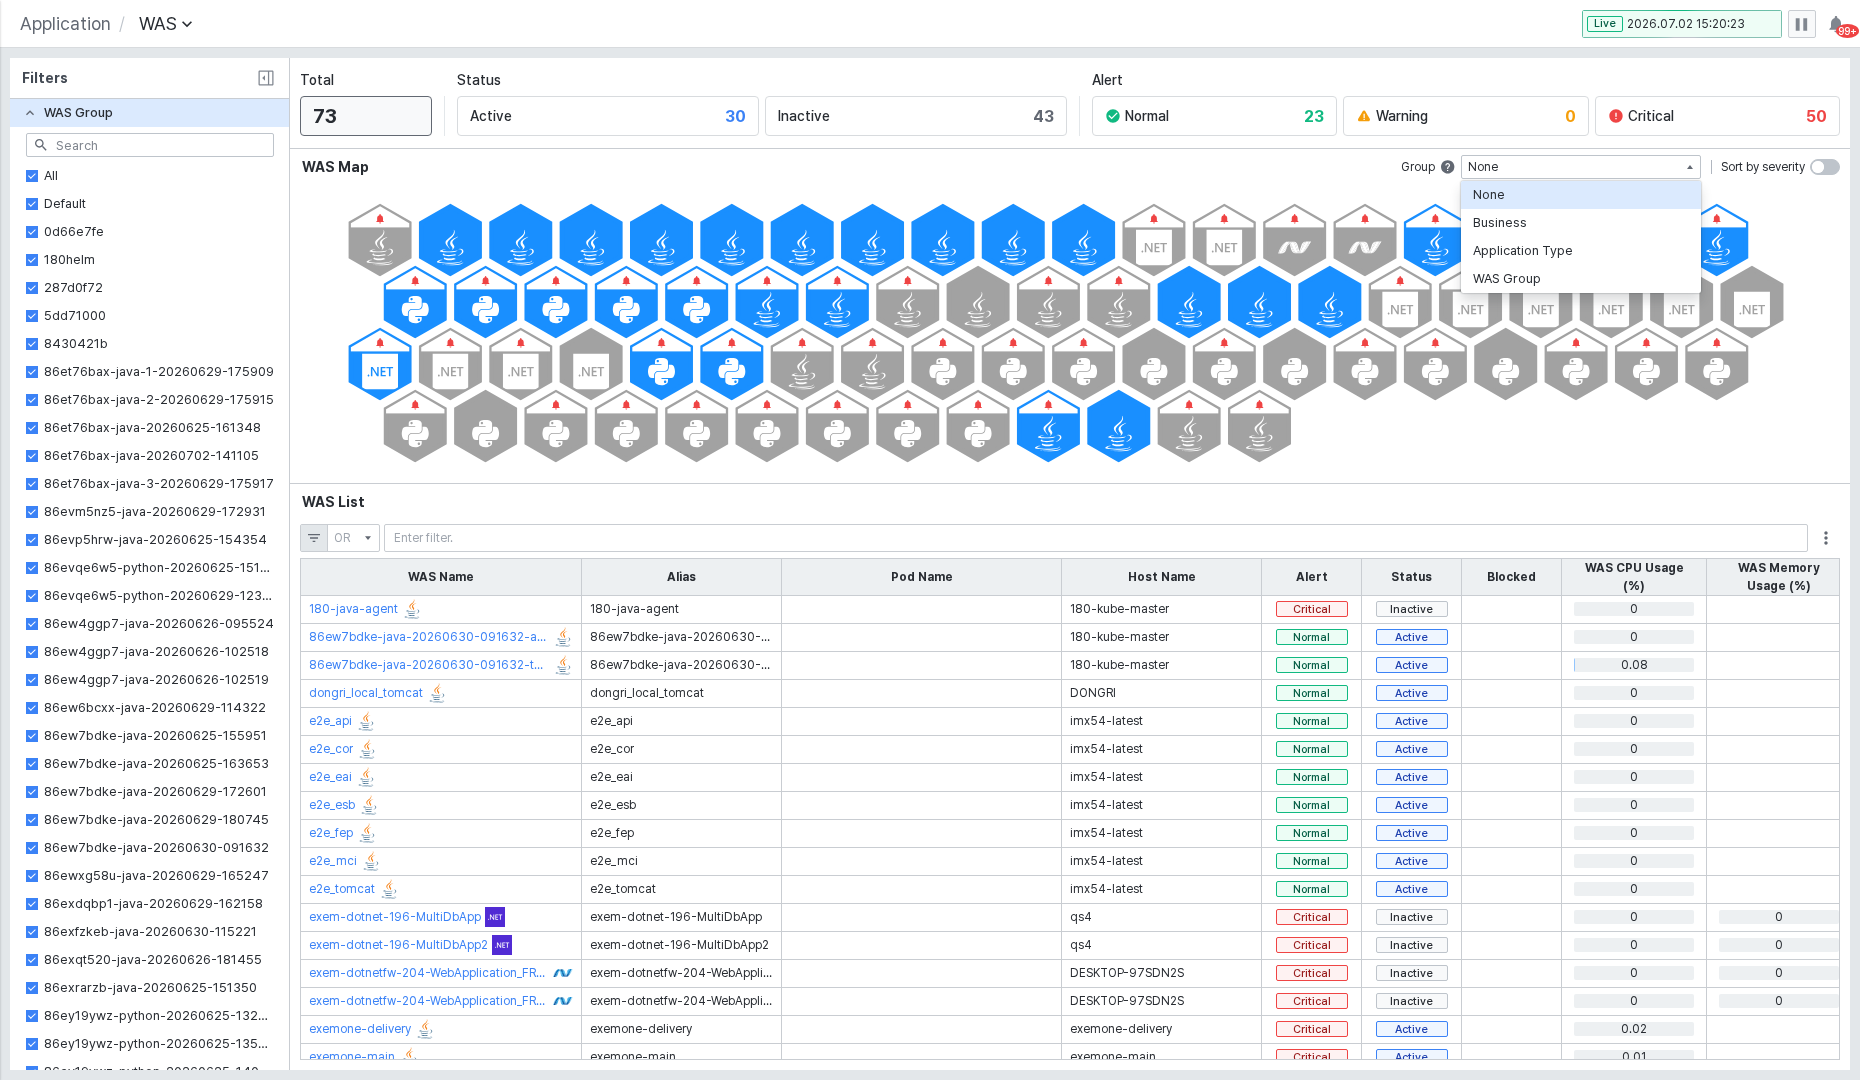The image size is (1860, 1080).
Task: Open the WAS List kebab menu
Action: [1826, 538]
